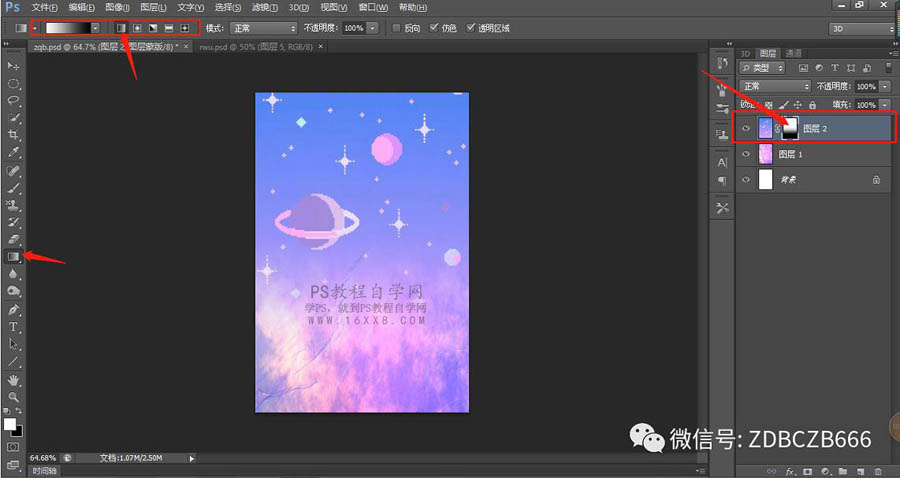
Task: Select the History Brush tool
Action: (13, 222)
